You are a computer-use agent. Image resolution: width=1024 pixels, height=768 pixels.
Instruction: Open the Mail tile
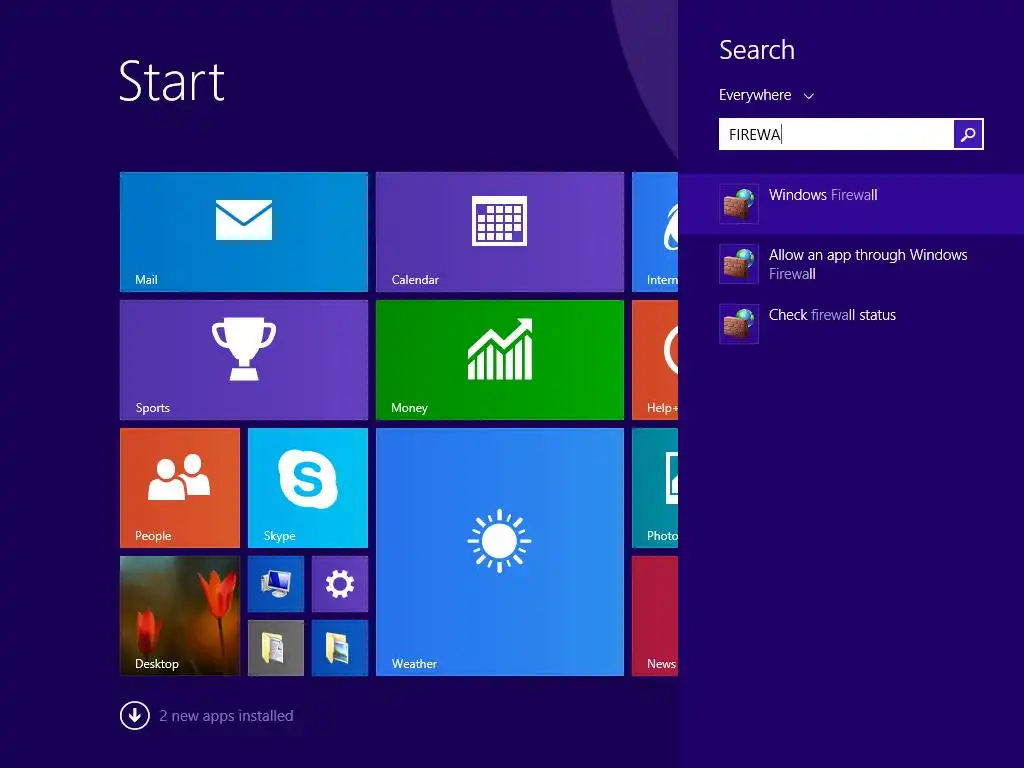[x=244, y=232]
